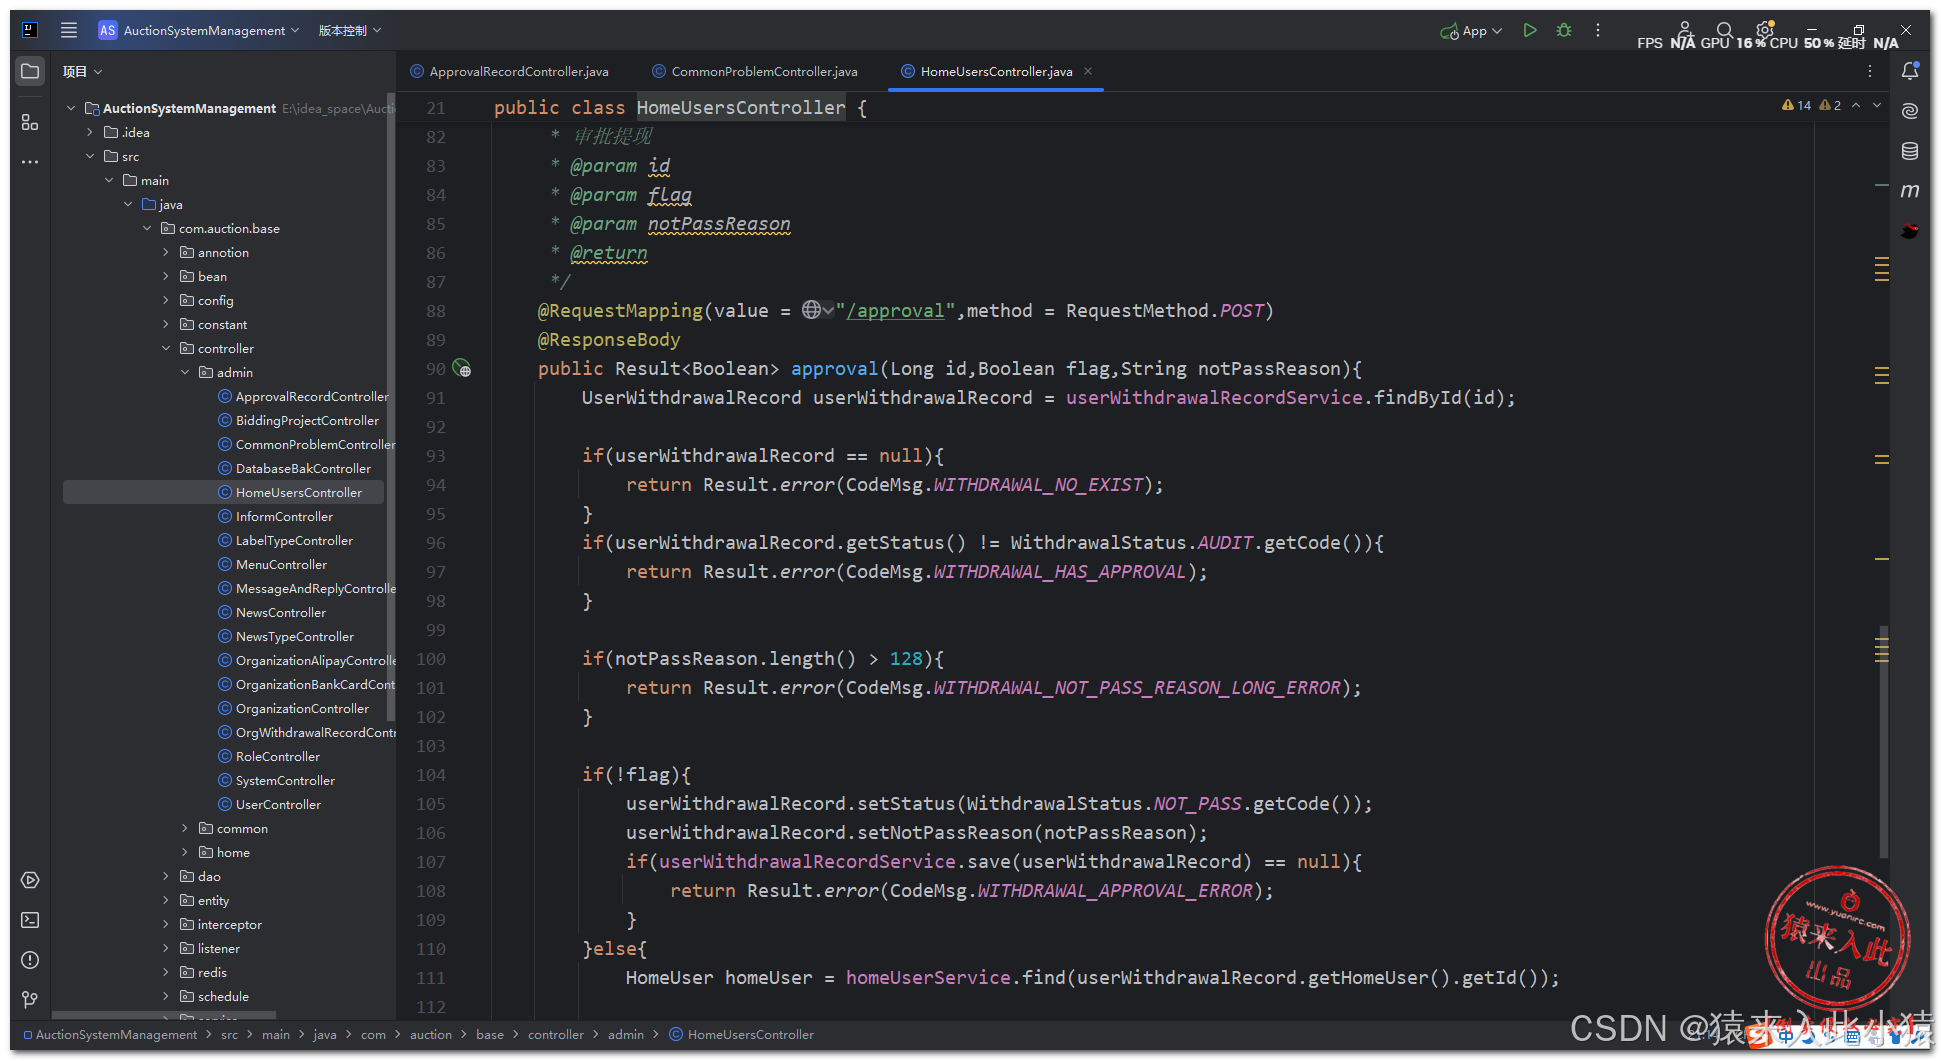Open the Database tool window icon
Image resolution: width=1941 pixels, height=1061 pixels.
[1910, 151]
